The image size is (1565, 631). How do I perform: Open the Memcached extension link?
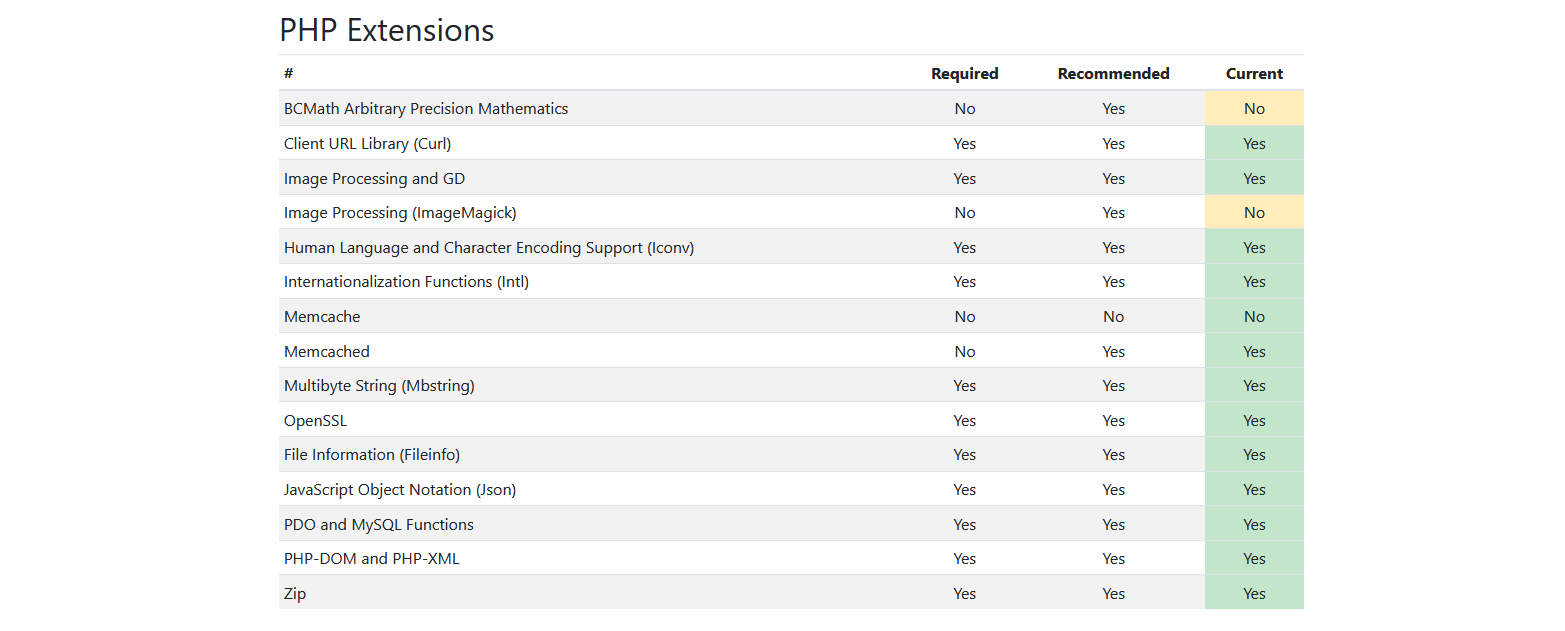327,351
